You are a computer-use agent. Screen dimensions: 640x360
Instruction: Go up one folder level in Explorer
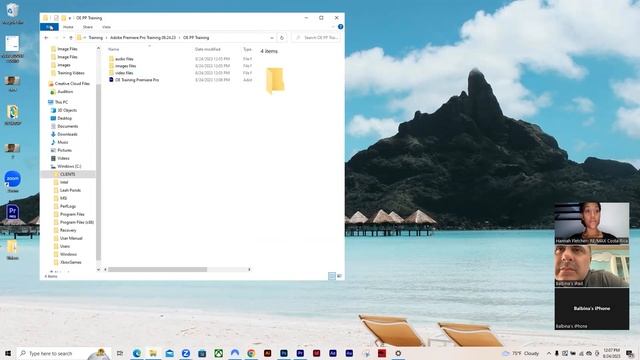click(x=71, y=38)
